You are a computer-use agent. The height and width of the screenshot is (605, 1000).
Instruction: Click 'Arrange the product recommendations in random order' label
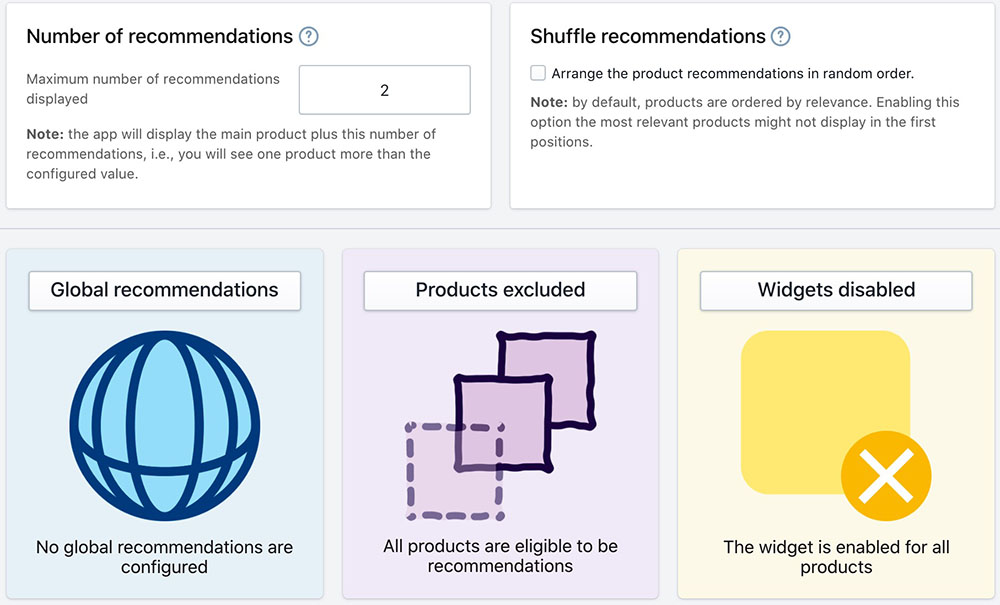pos(733,73)
